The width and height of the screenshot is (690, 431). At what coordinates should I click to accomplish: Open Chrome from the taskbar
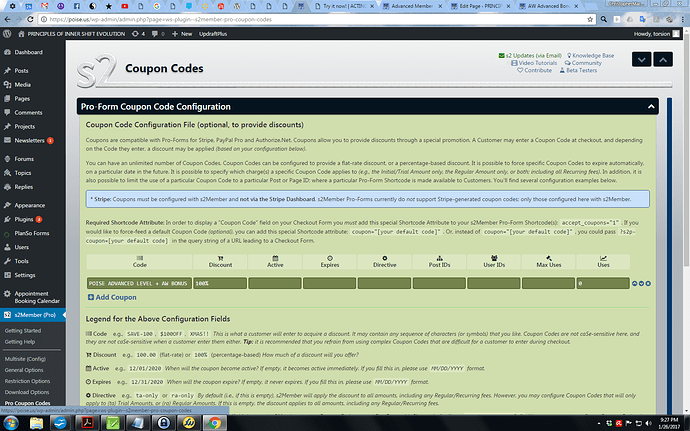(x=215, y=424)
